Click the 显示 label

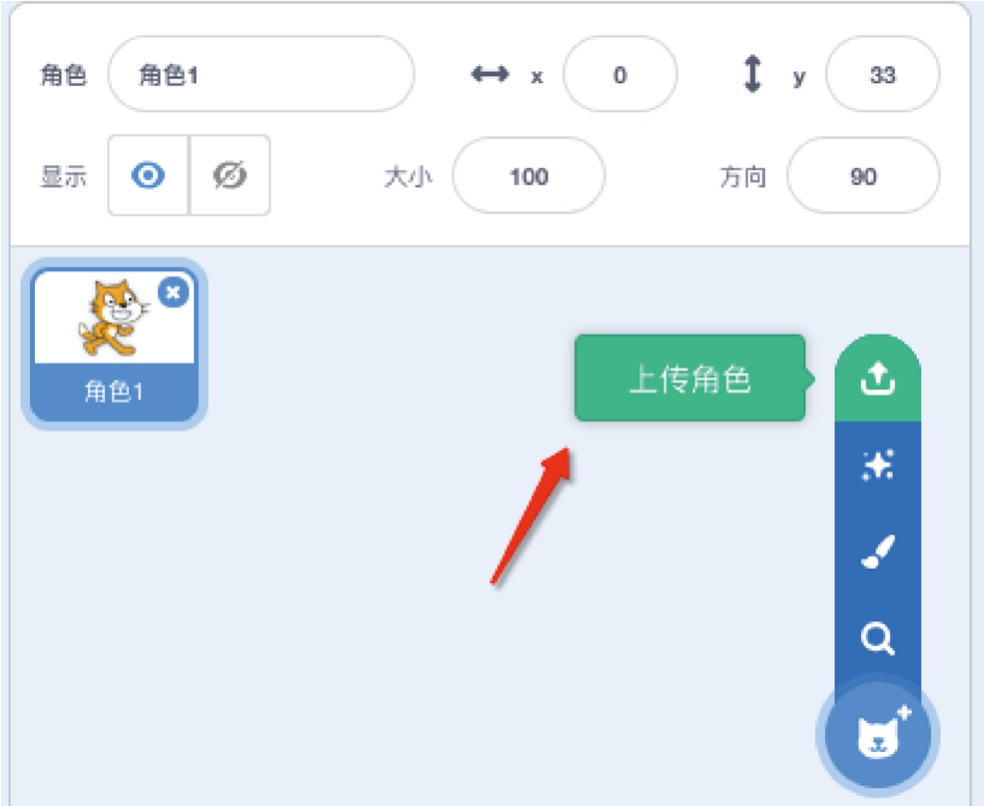pyautogui.click(x=63, y=176)
